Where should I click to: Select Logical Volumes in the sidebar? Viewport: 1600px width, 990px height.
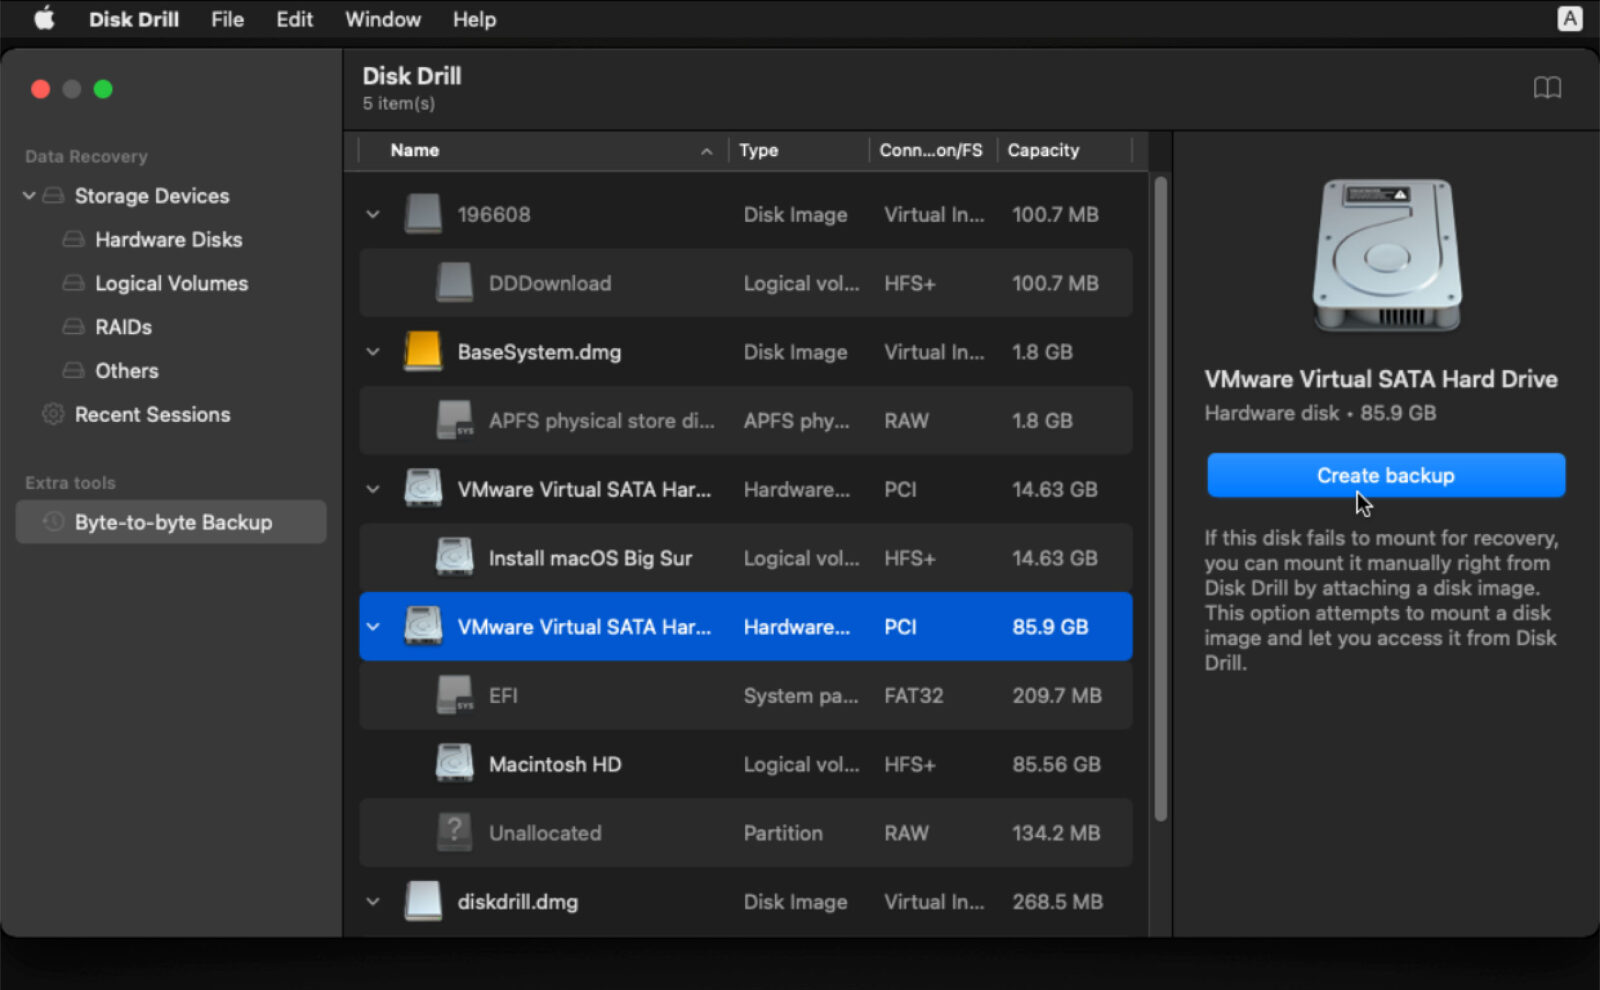[171, 283]
